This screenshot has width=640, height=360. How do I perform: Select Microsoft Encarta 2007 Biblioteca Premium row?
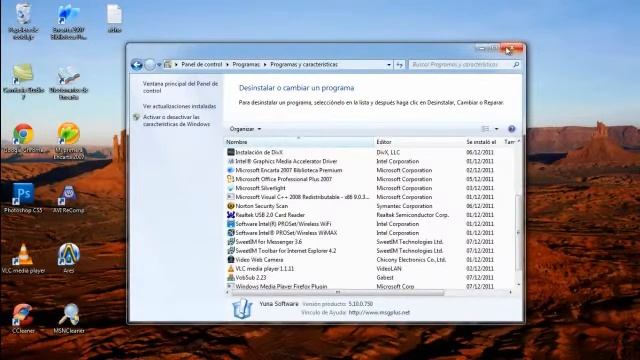coord(369,170)
